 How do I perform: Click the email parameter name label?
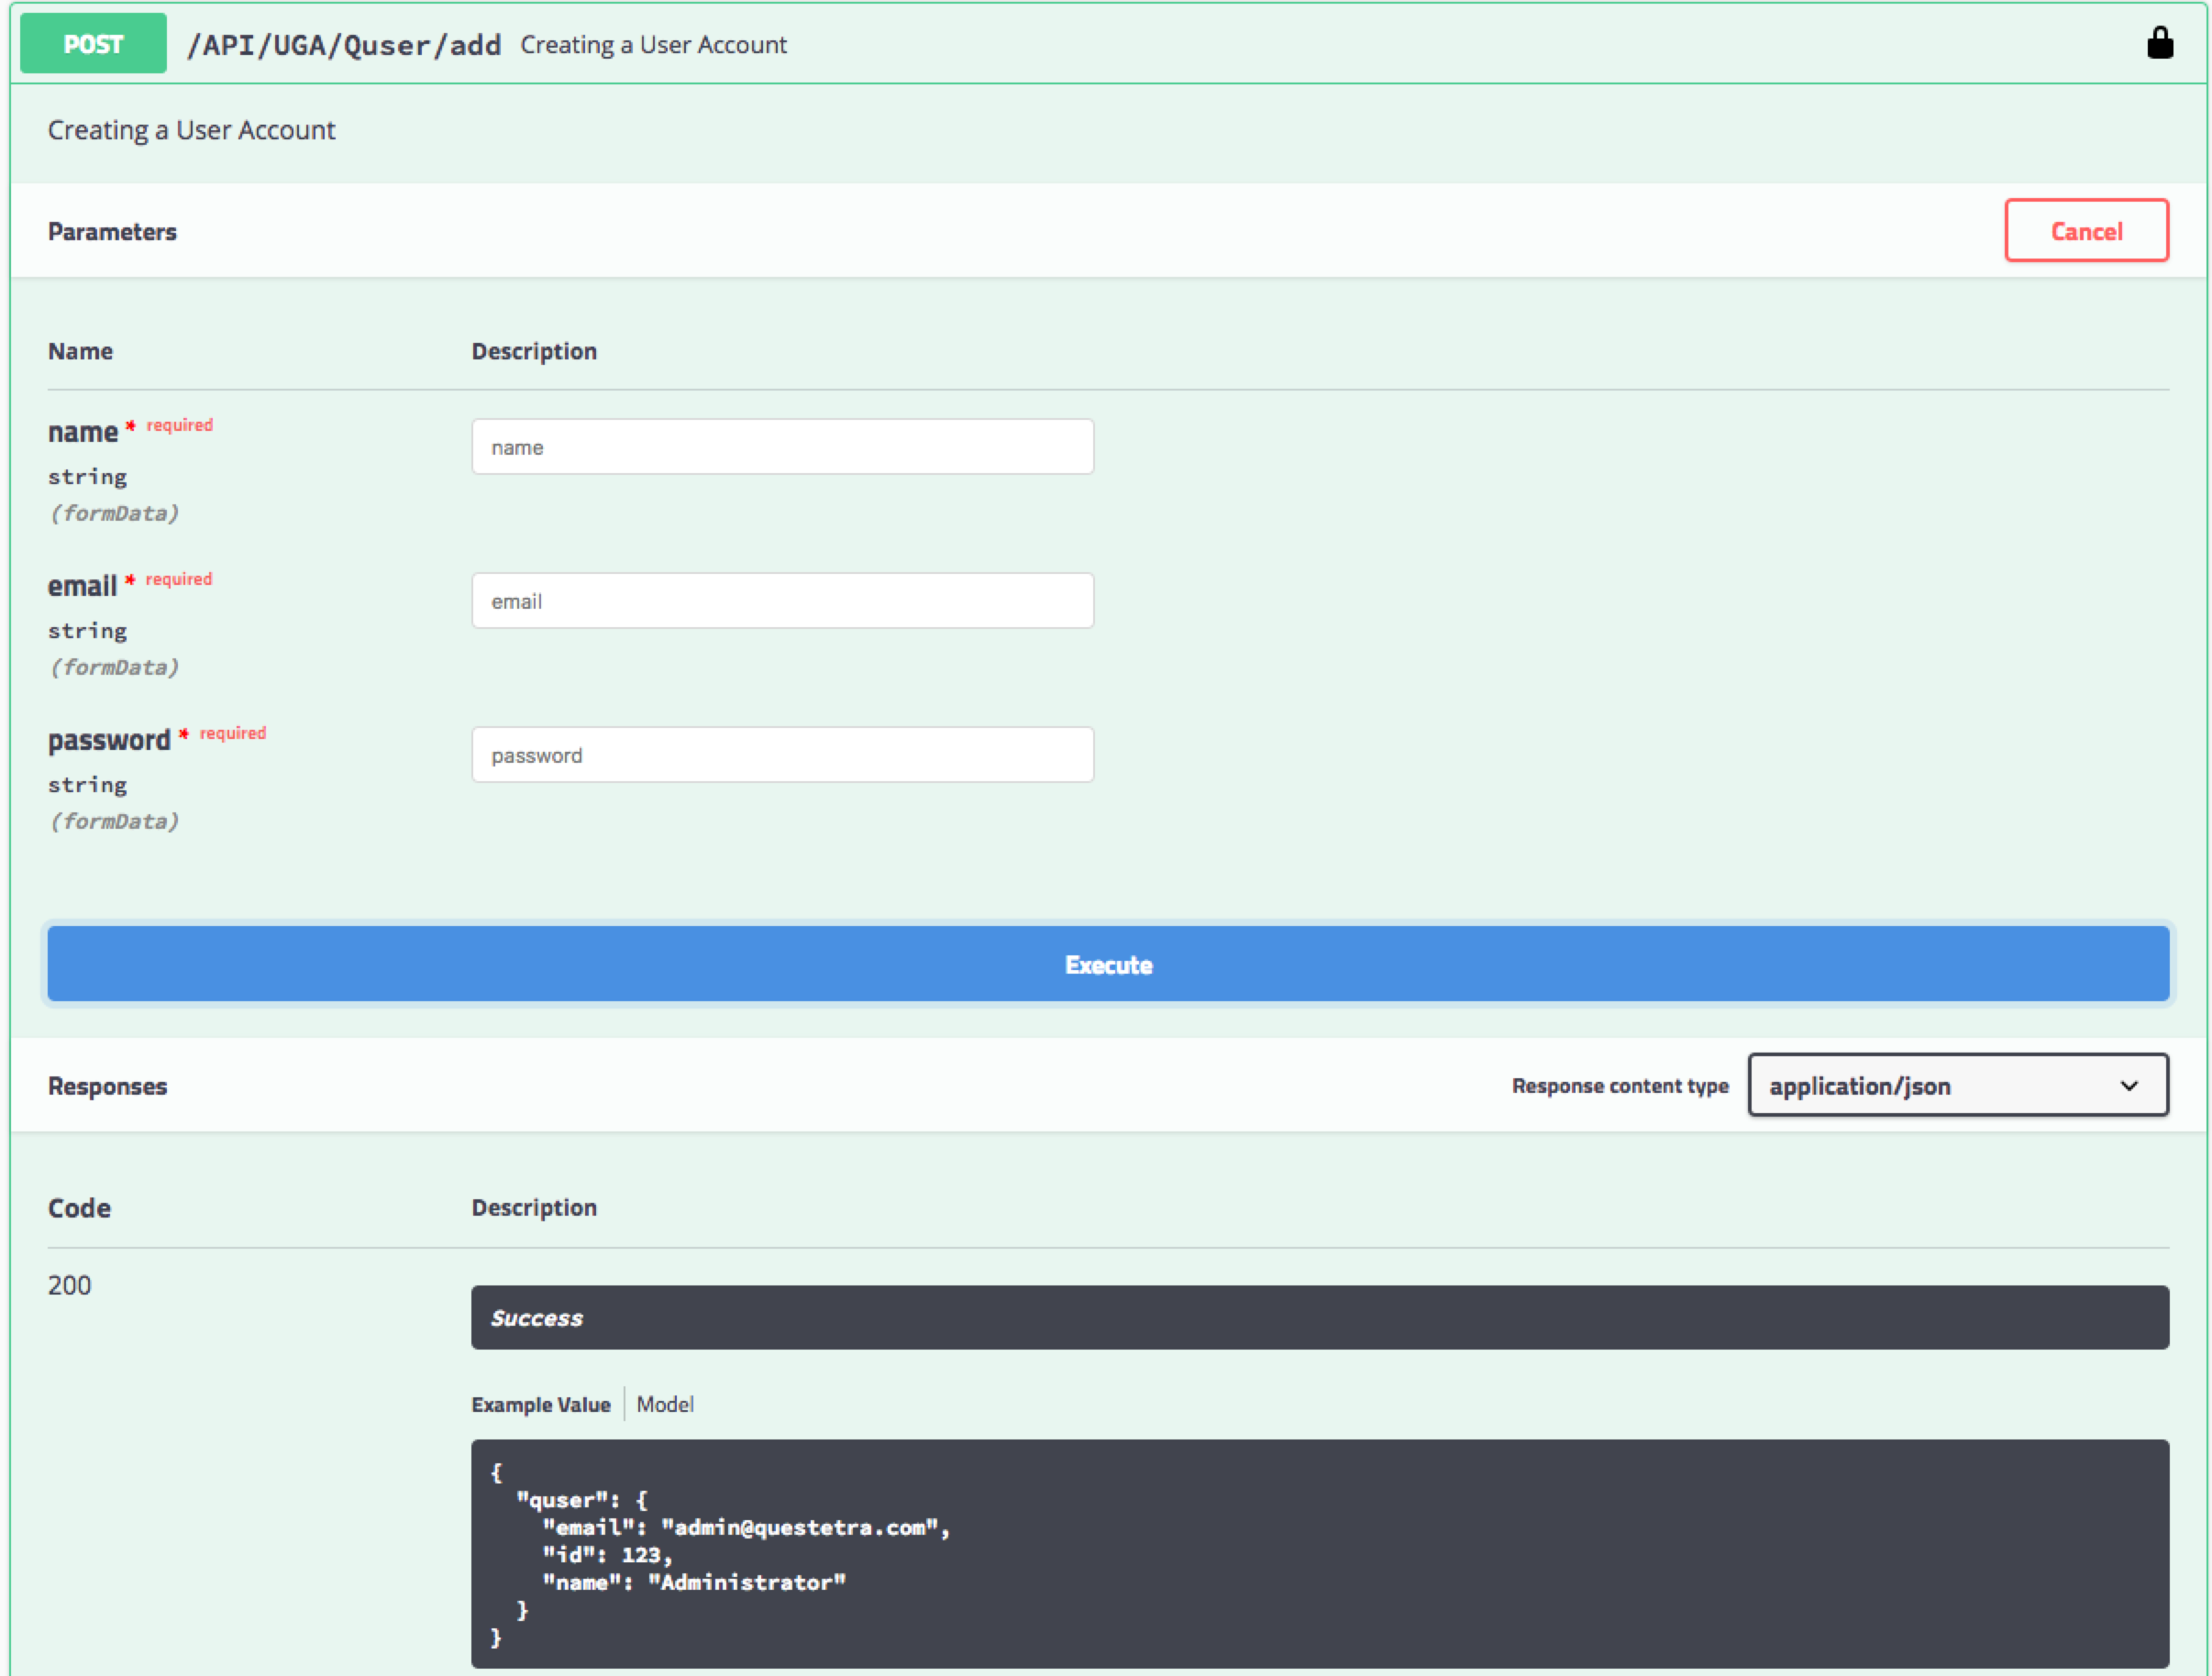(83, 586)
